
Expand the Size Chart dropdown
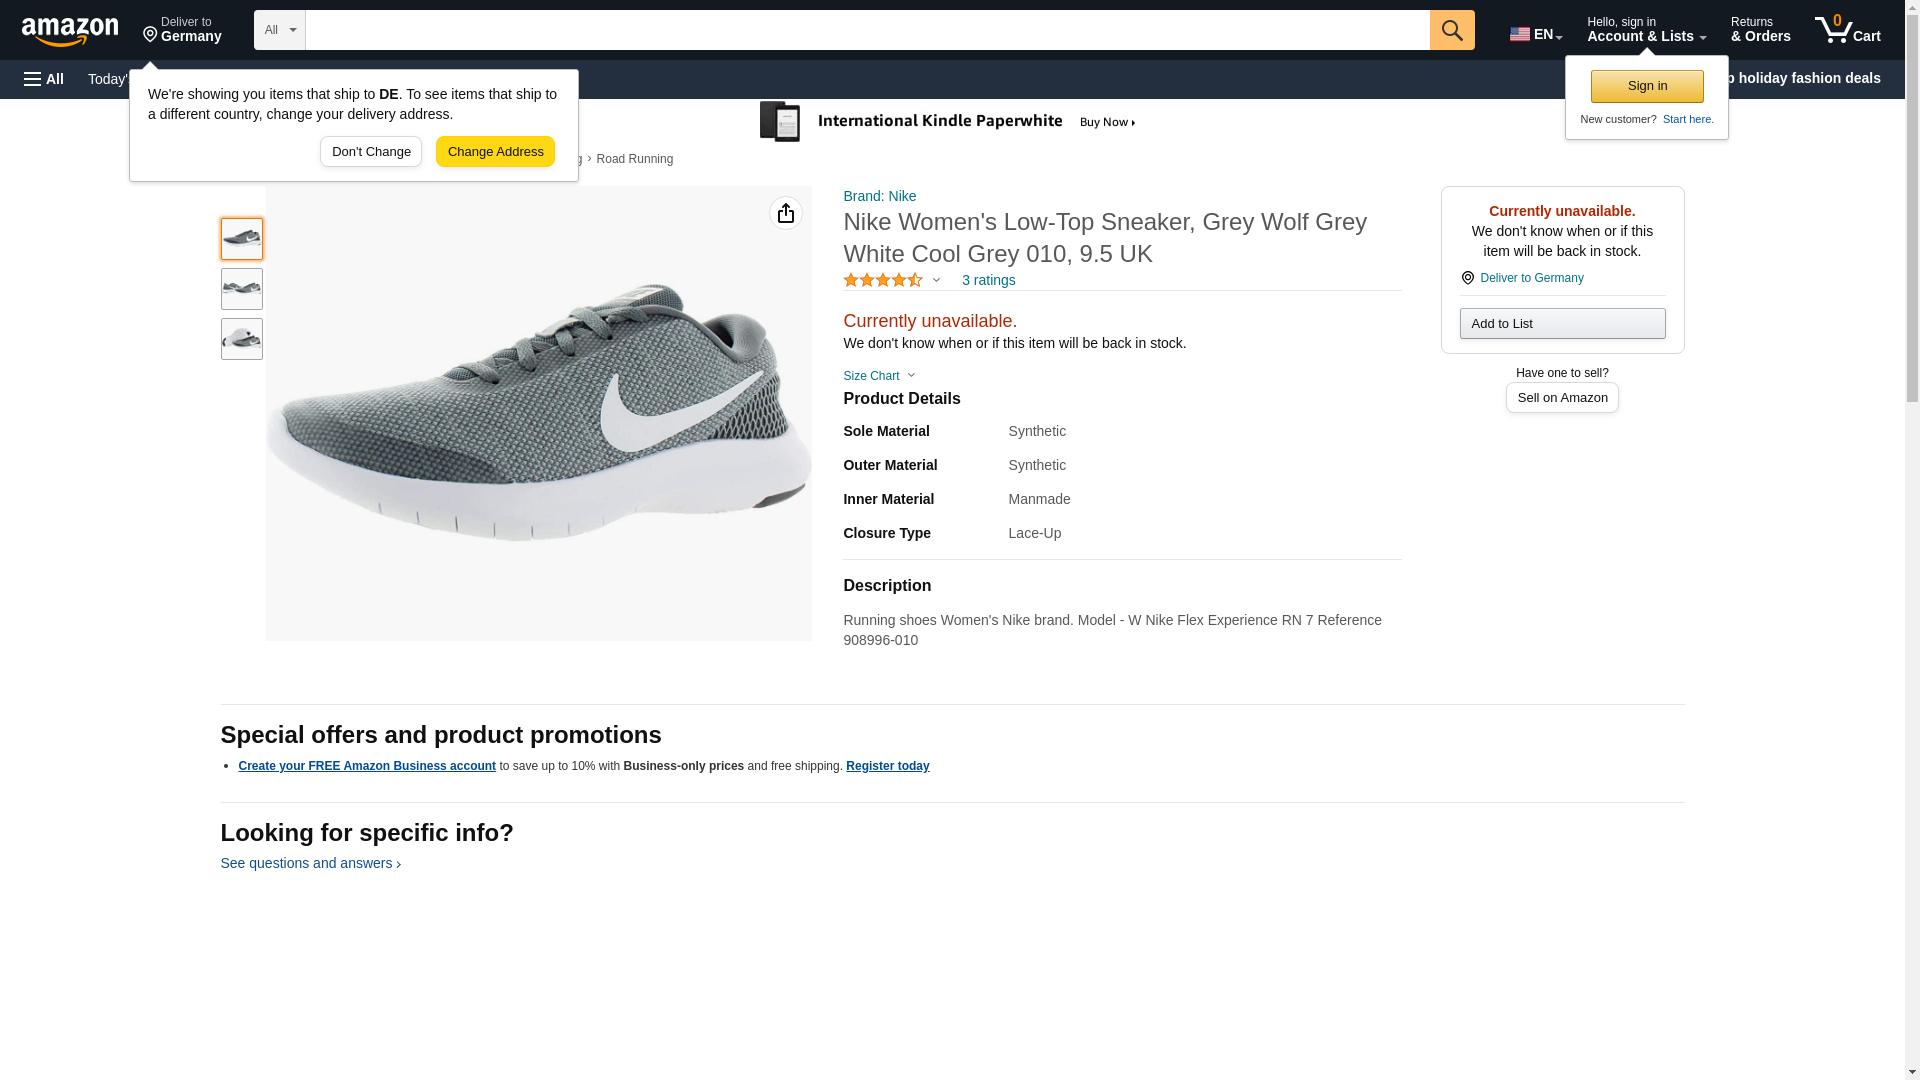[879, 376]
